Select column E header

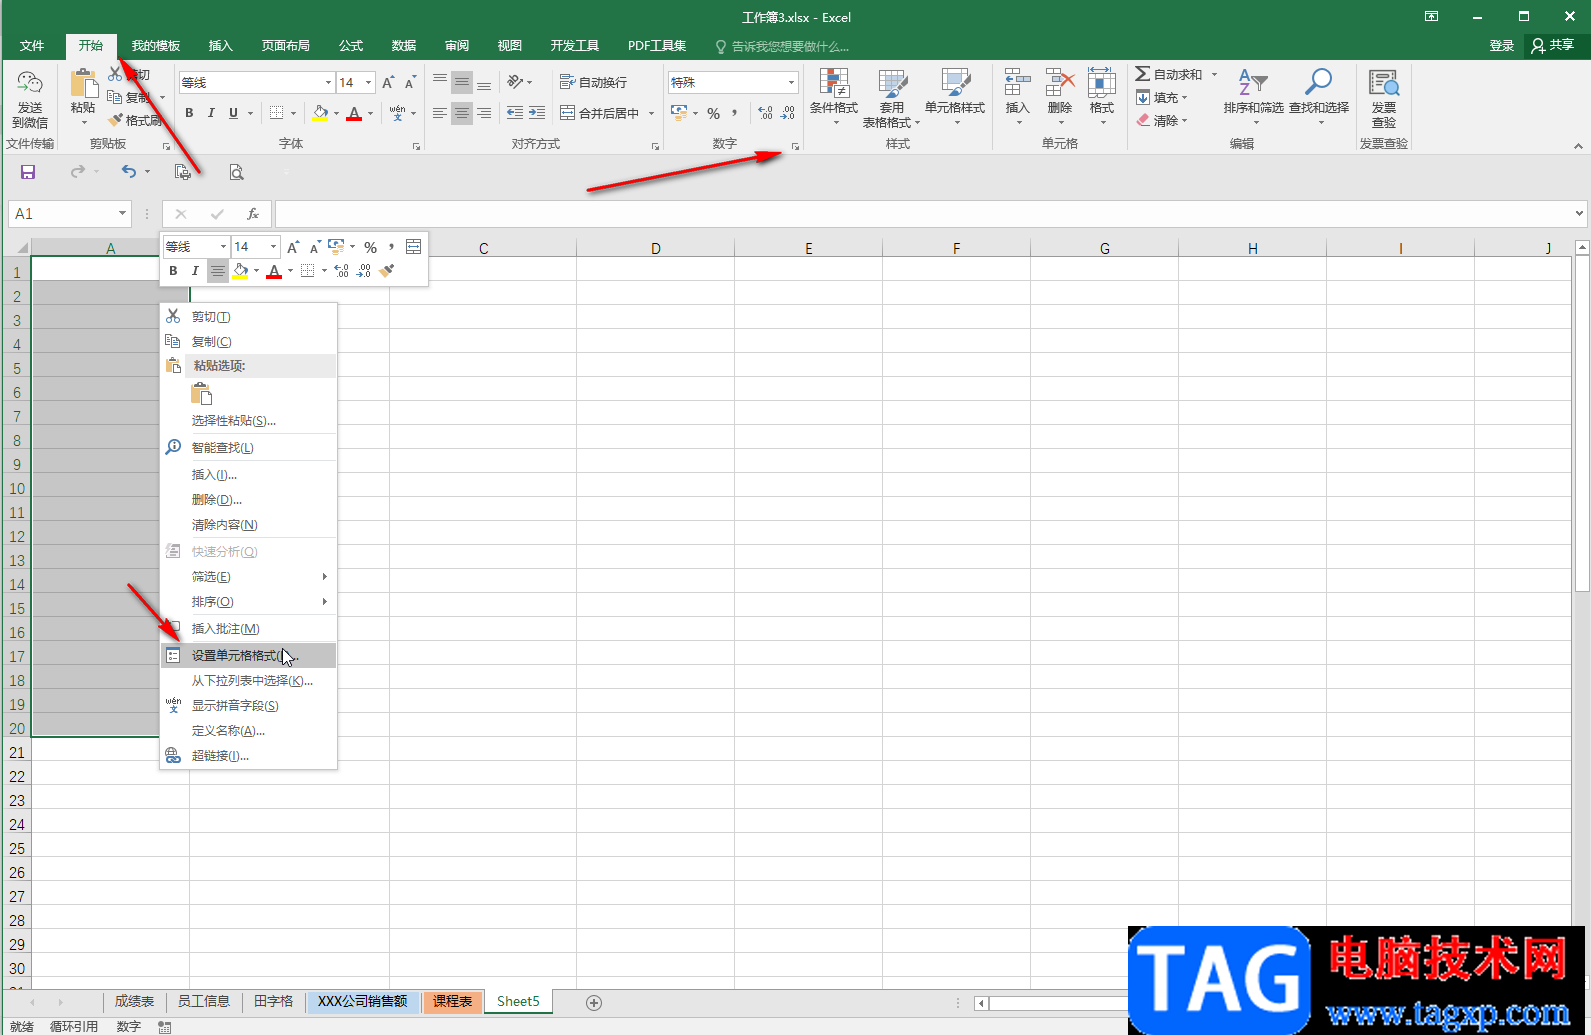(808, 248)
